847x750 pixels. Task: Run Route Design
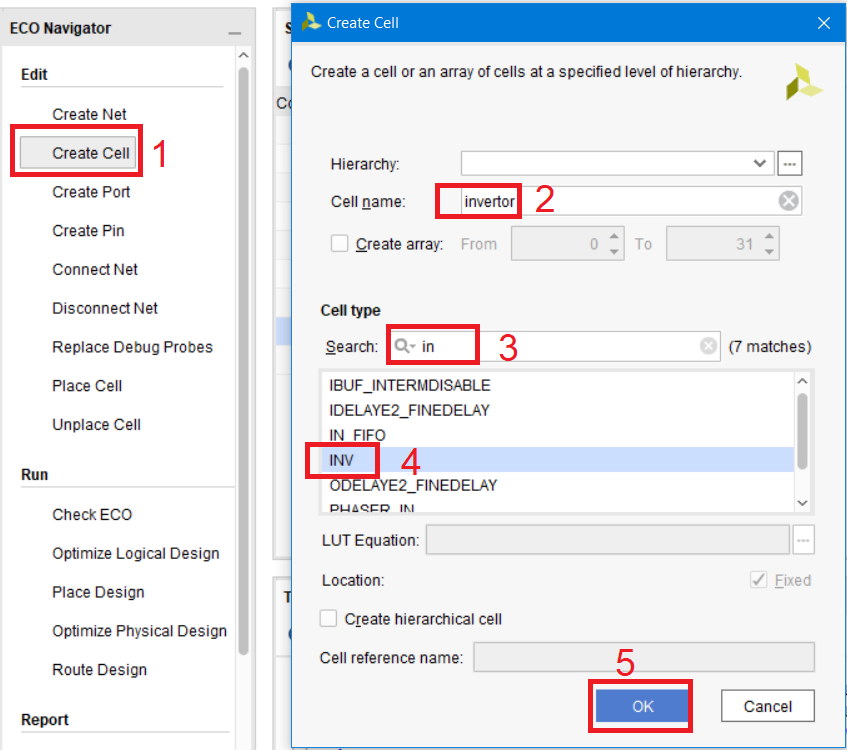[x=99, y=670]
